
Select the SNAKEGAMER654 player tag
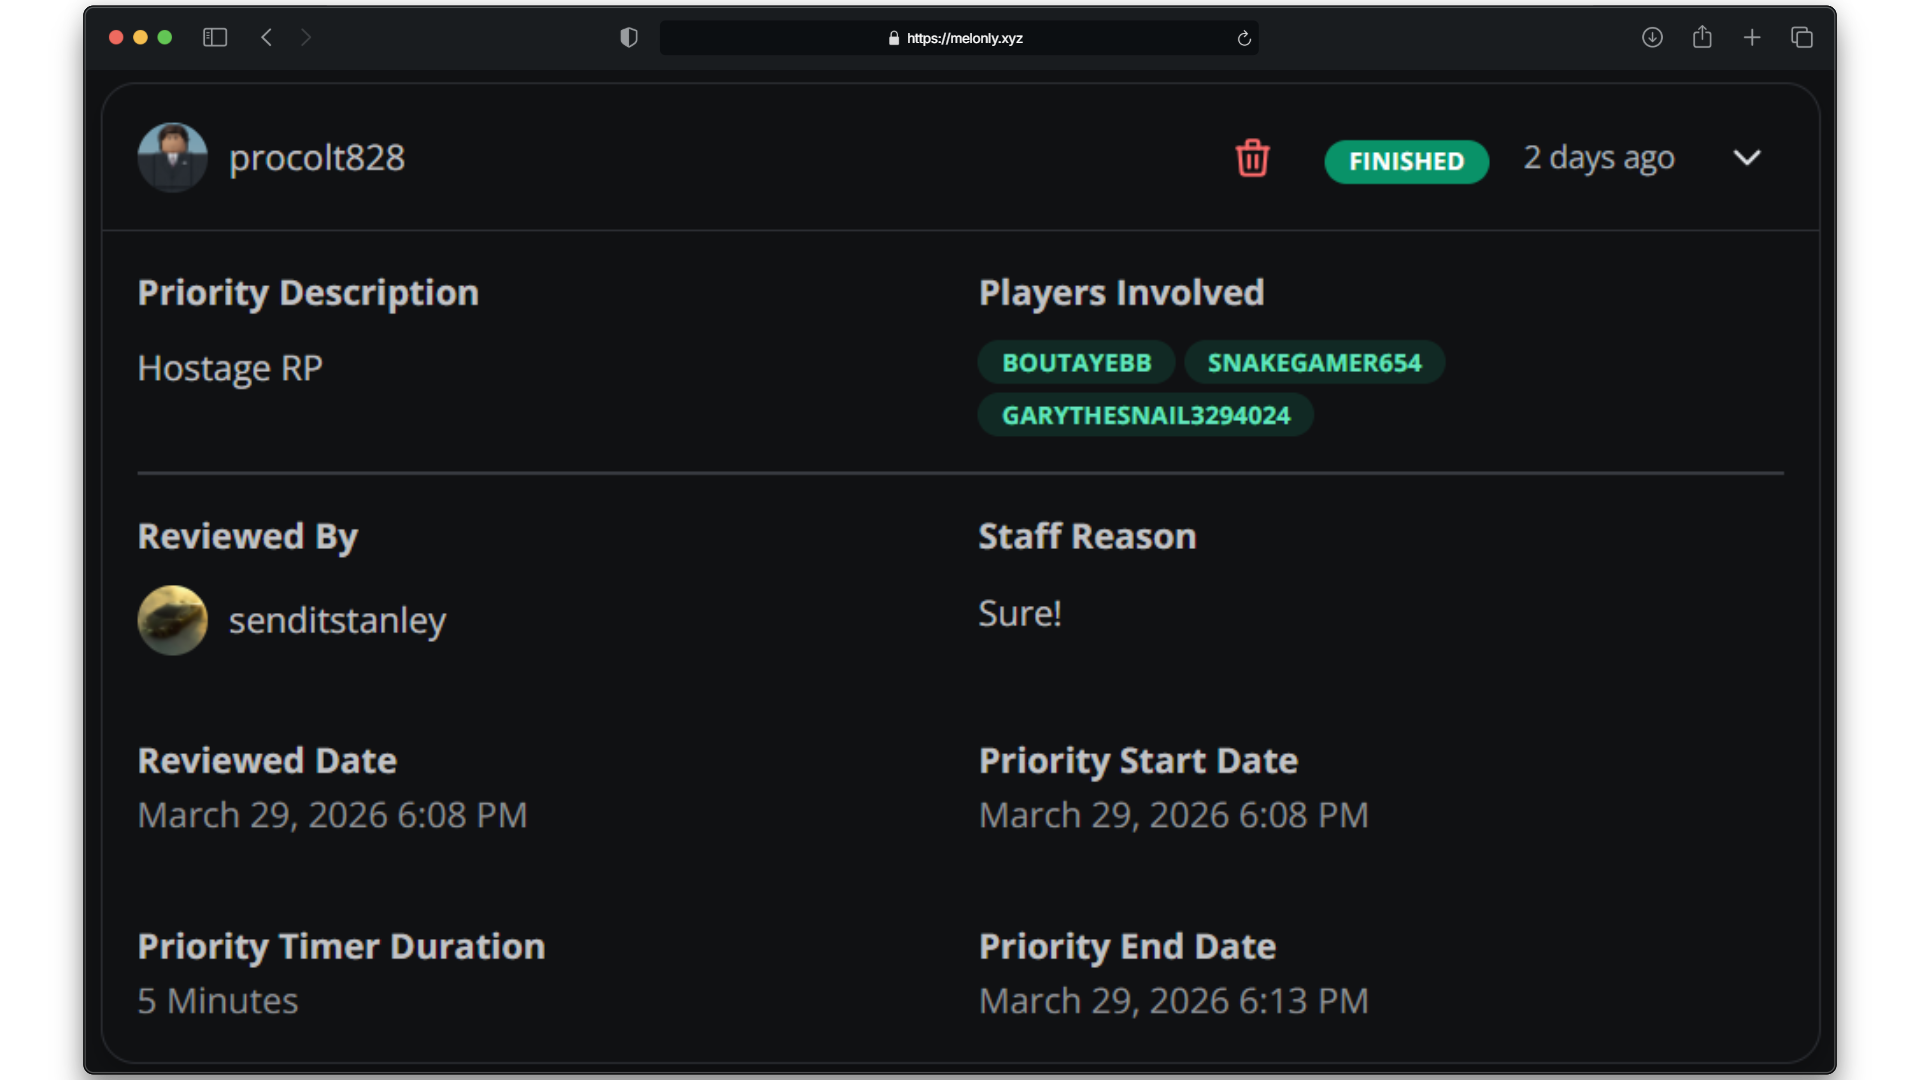[1314, 363]
